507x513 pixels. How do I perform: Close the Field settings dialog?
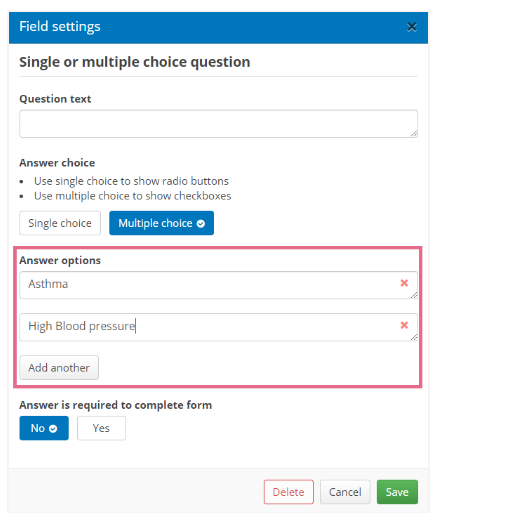tap(412, 27)
